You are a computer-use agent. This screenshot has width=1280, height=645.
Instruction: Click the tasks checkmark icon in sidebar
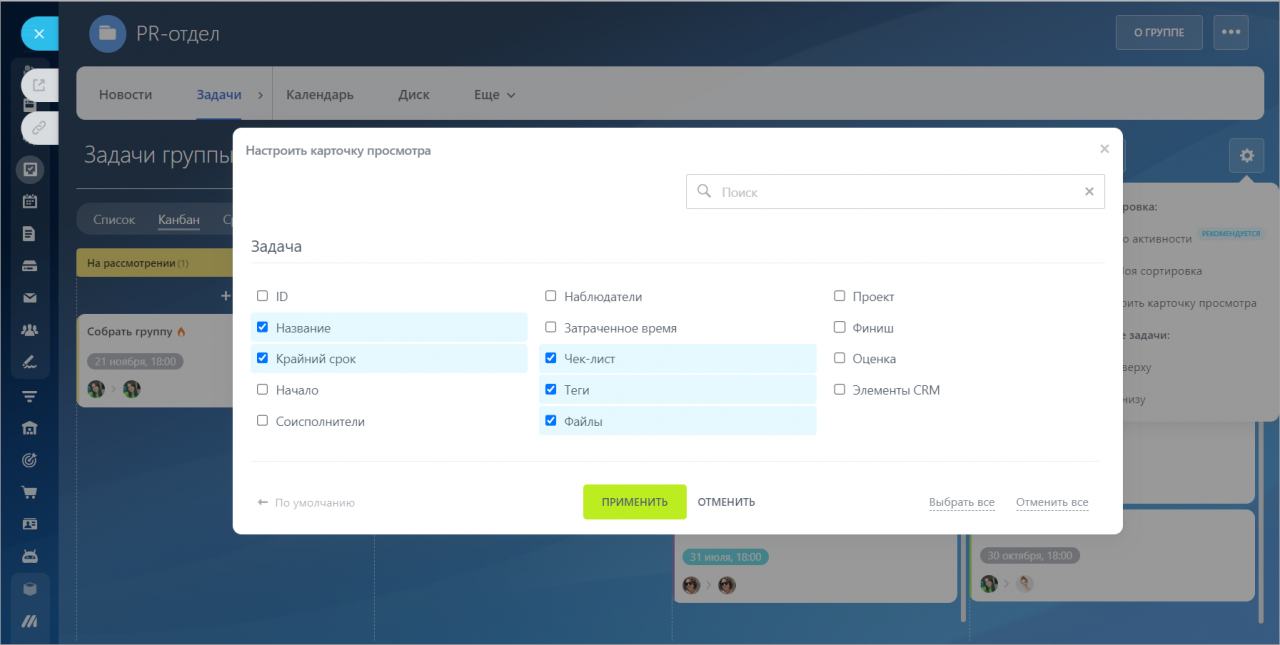point(30,169)
